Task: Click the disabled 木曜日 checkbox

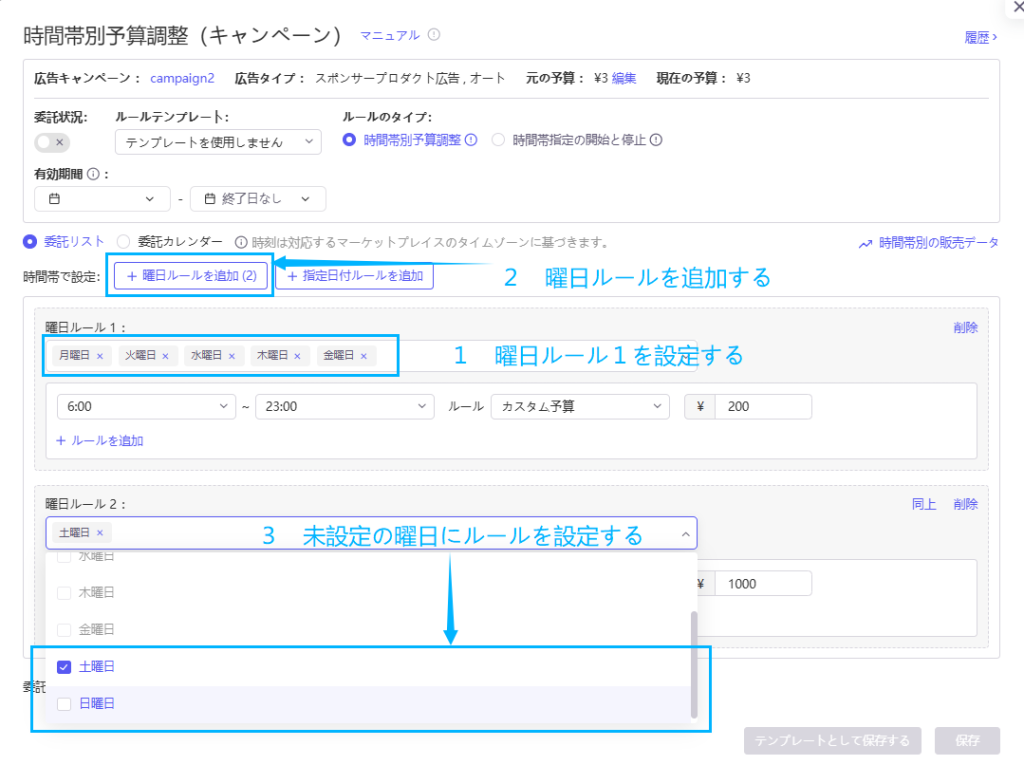Action: (64, 593)
